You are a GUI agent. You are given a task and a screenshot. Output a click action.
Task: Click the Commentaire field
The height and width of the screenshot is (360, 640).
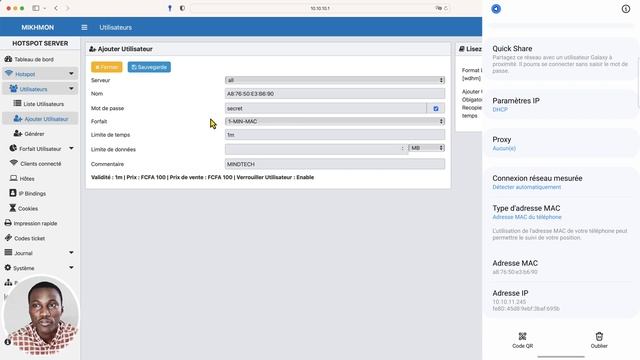click(x=335, y=164)
